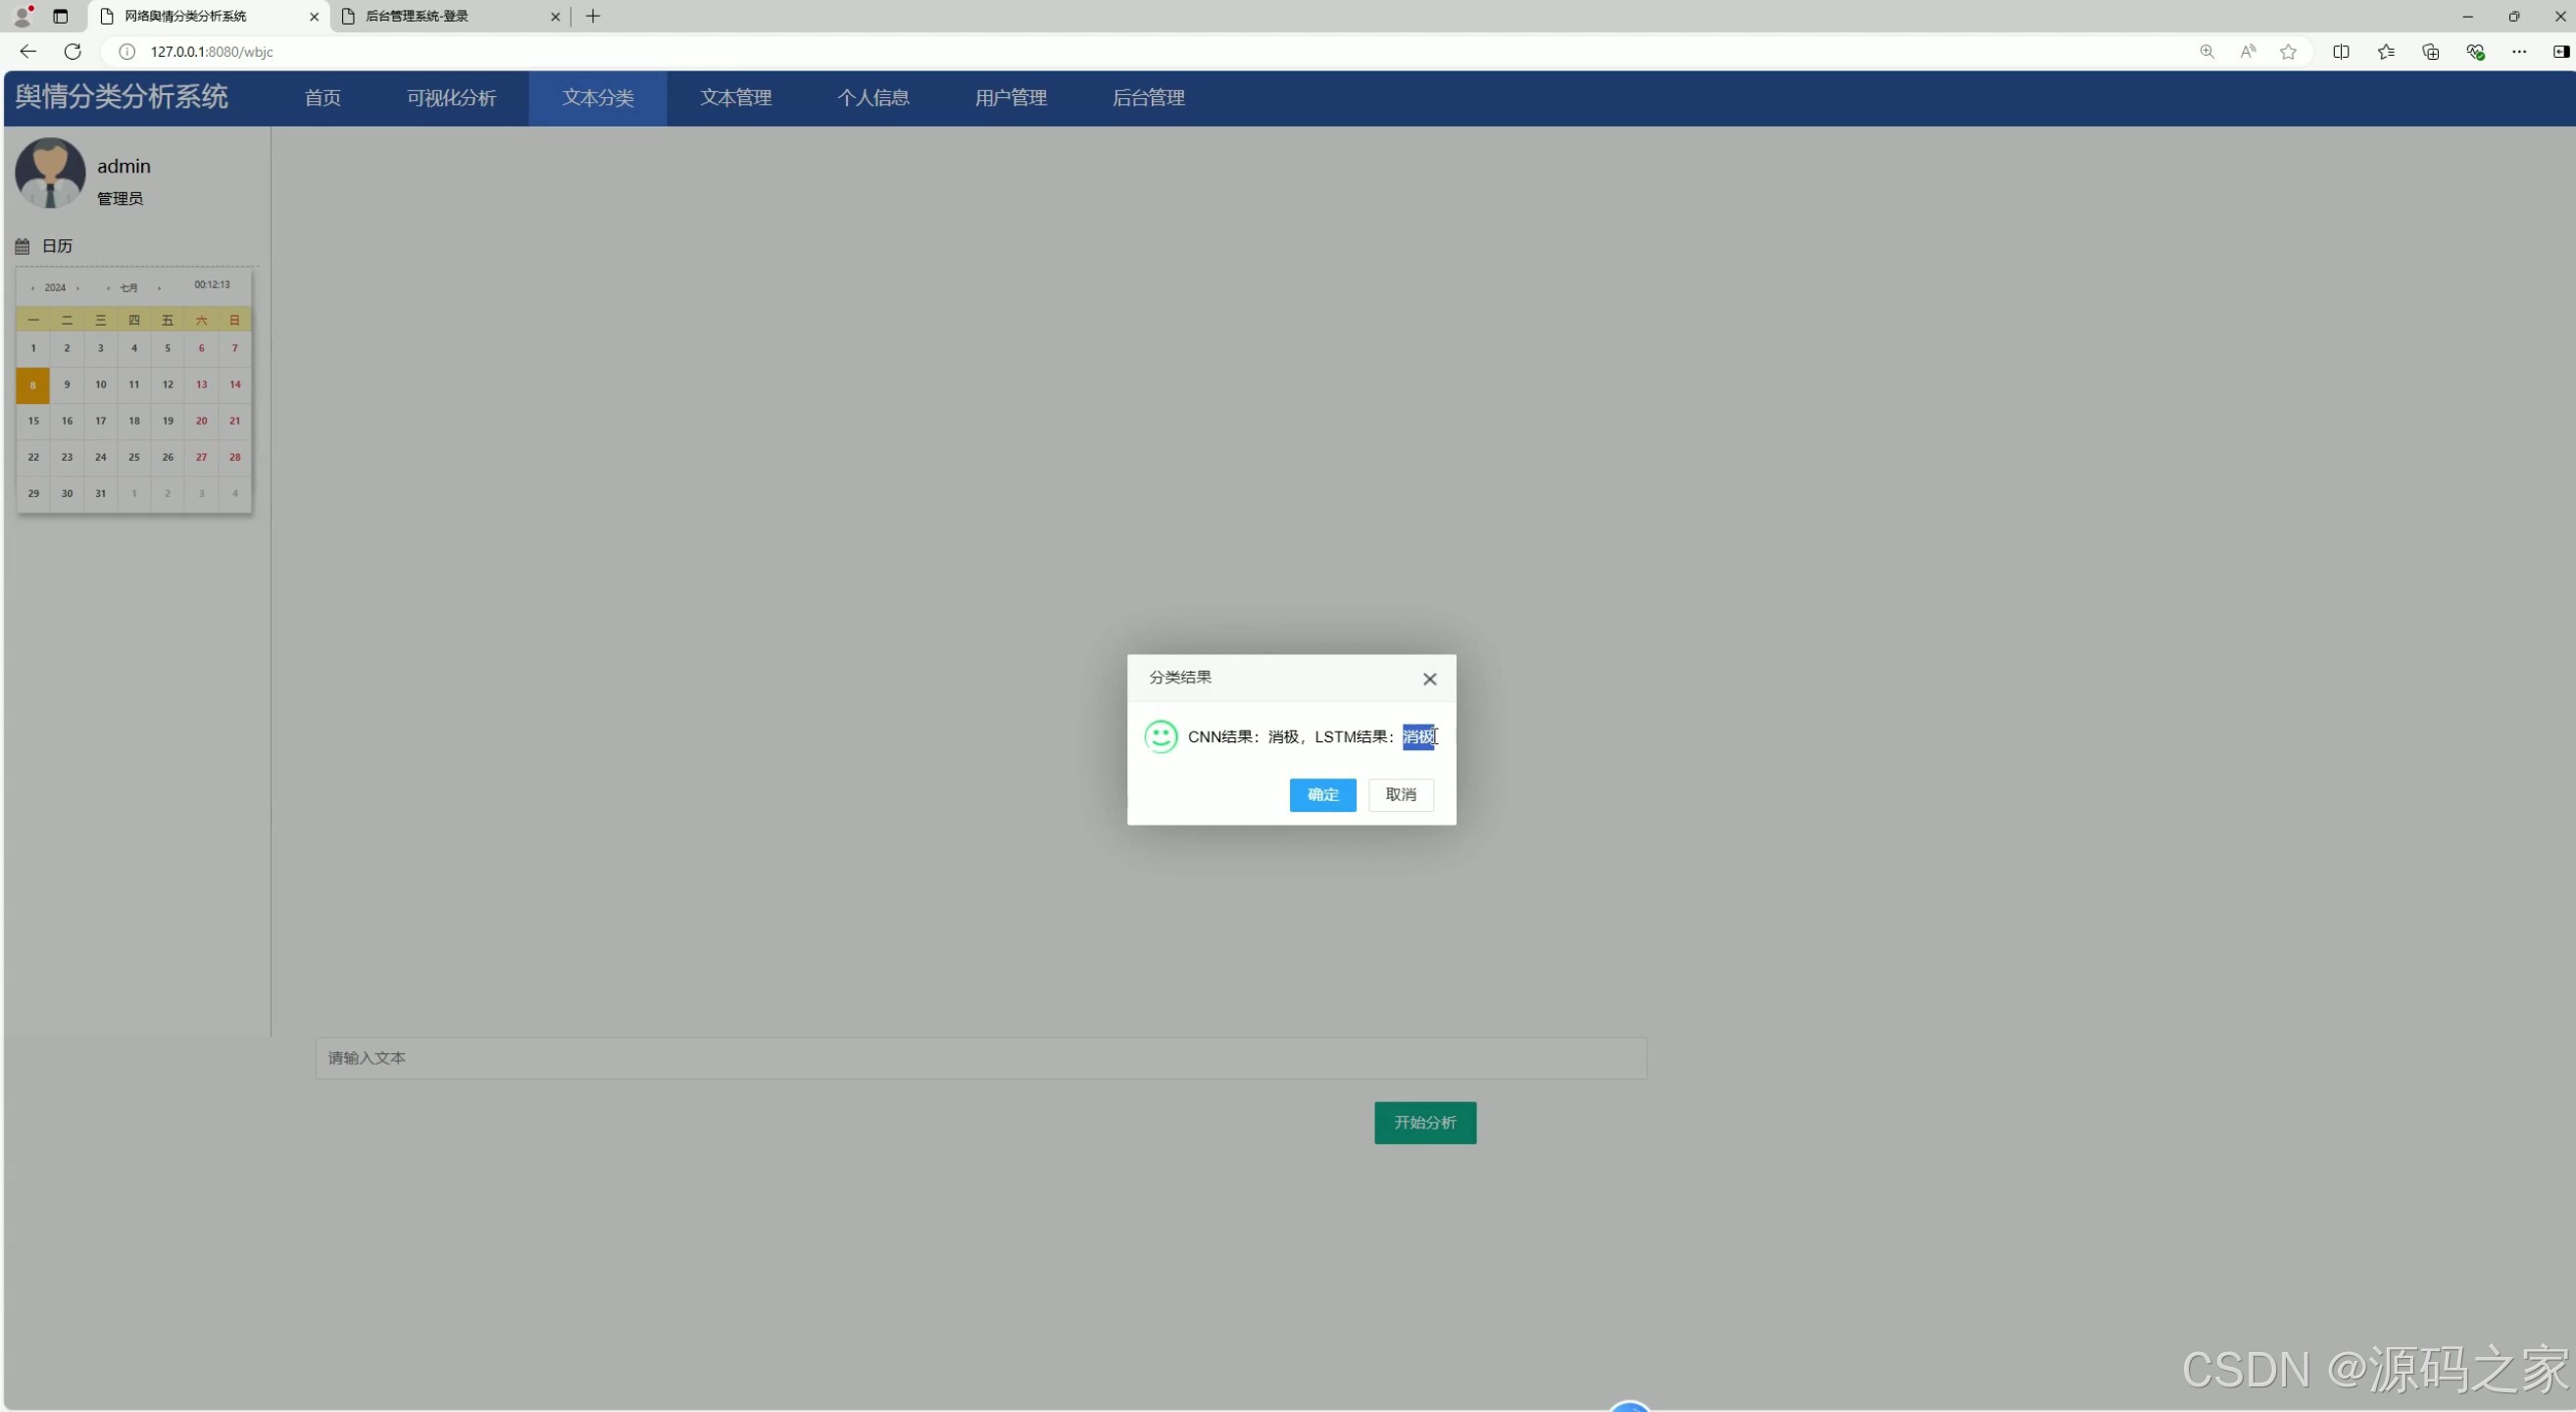
Task: Click the browser refresh icon
Action: tap(72, 51)
